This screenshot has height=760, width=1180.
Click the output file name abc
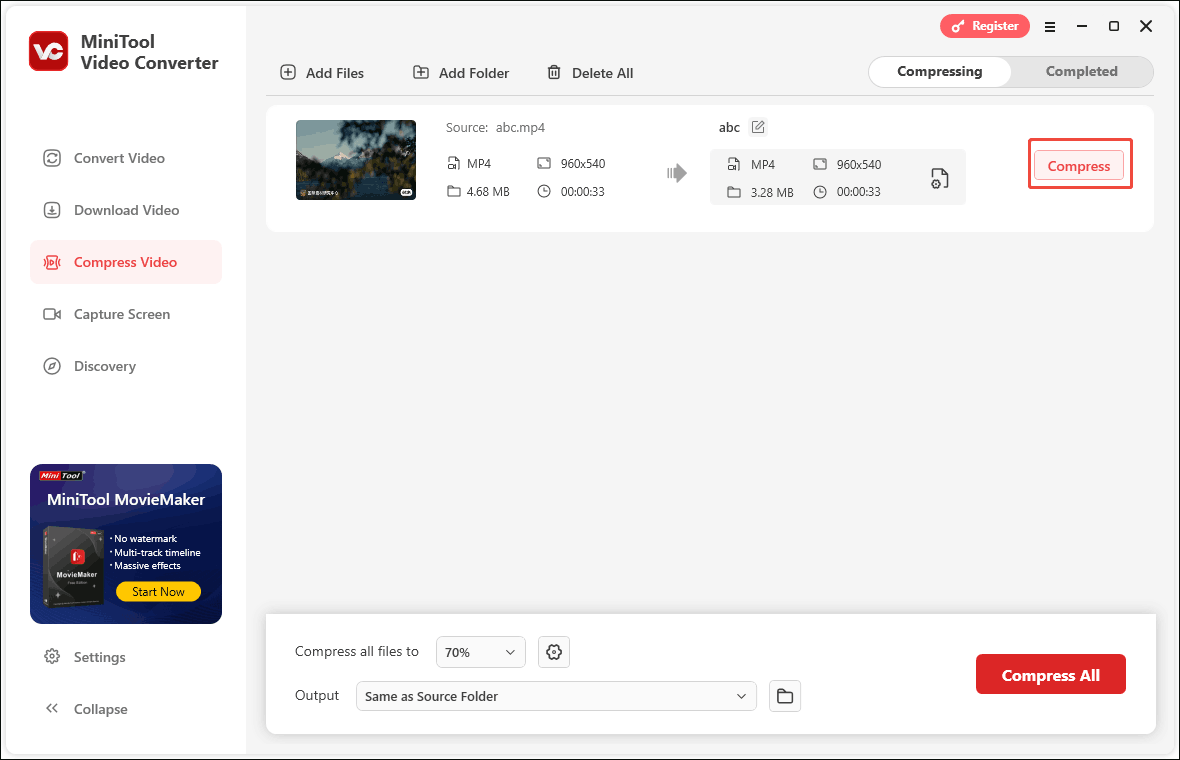coord(729,127)
